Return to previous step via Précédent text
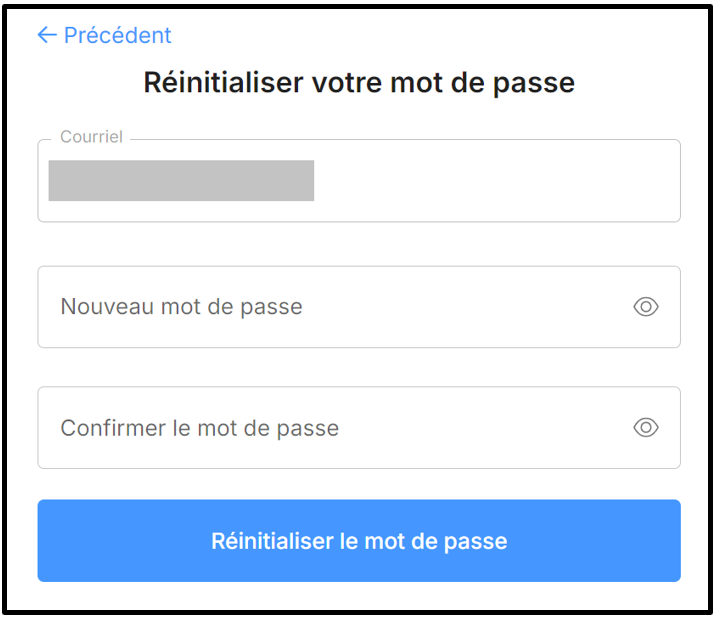 point(117,35)
